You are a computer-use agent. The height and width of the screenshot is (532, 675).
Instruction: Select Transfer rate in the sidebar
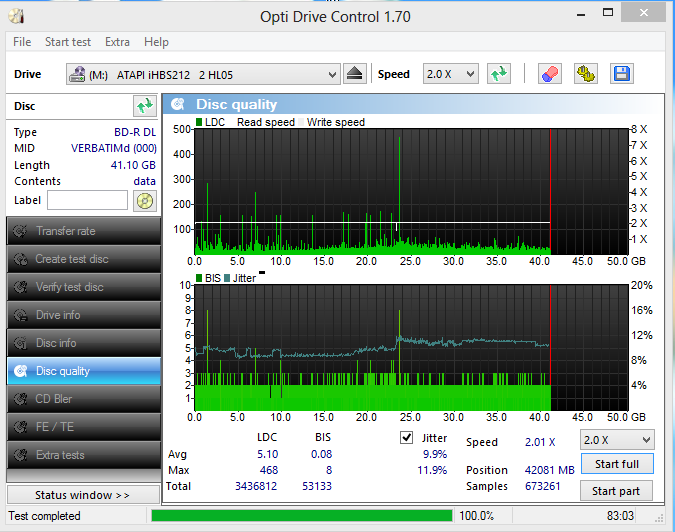pos(83,231)
